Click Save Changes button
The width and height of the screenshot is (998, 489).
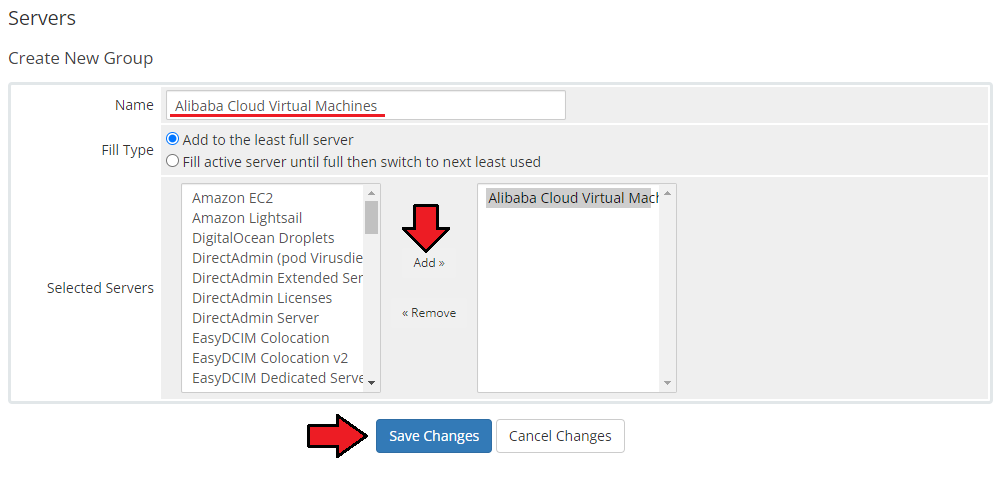(x=434, y=436)
